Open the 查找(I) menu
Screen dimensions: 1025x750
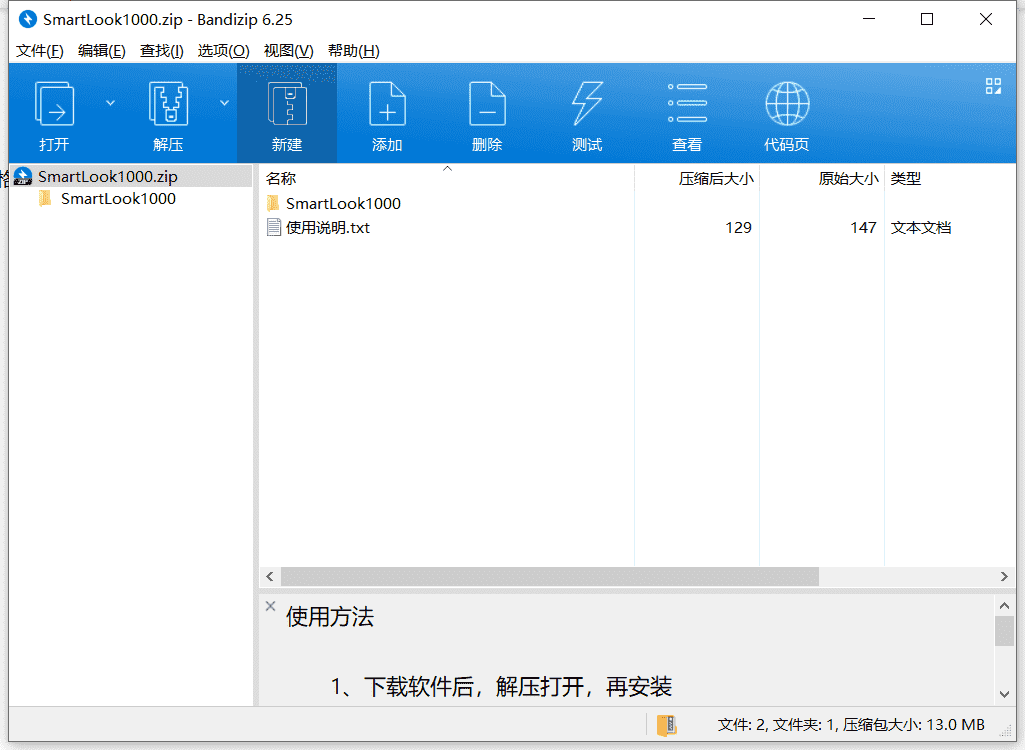tap(161, 50)
